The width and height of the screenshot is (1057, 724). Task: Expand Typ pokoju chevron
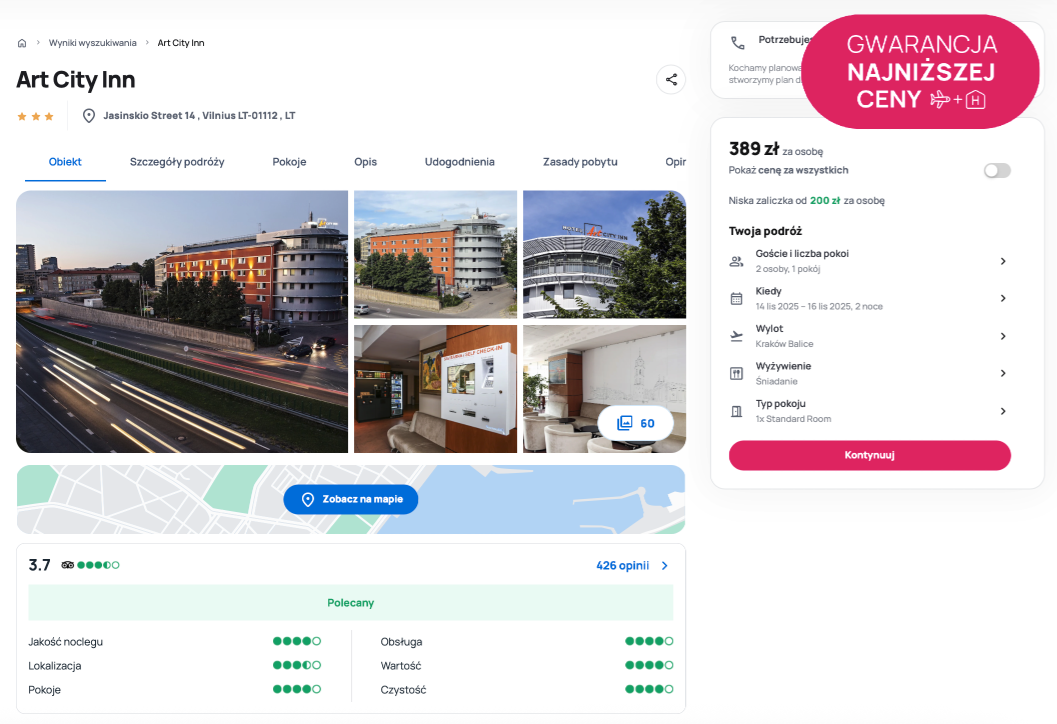pyautogui.click(x=1003, y=411)
